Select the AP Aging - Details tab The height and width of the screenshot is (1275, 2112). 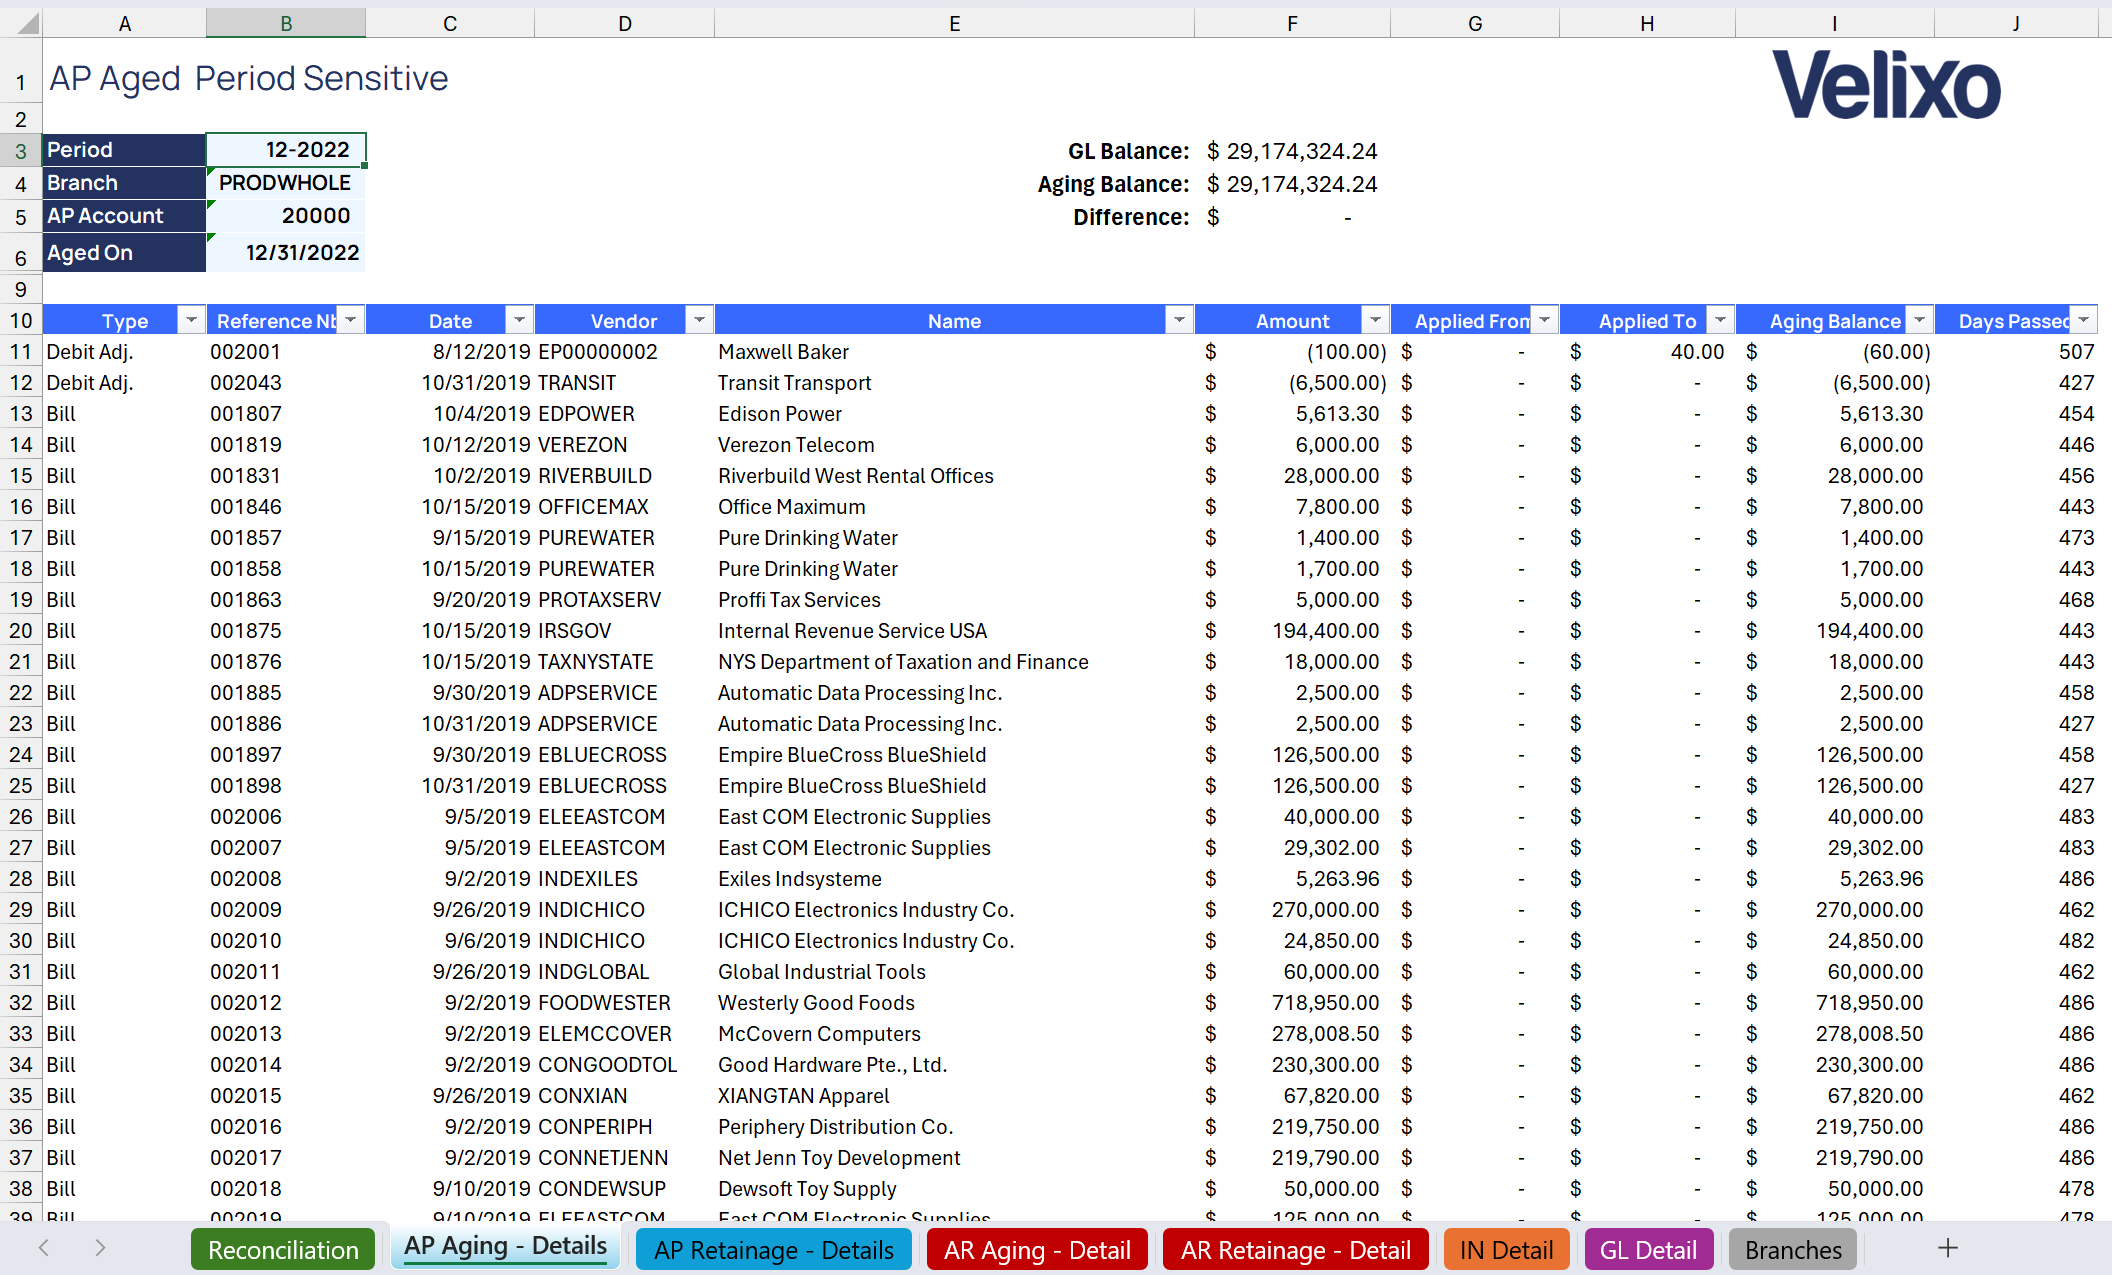[505, 1247]
